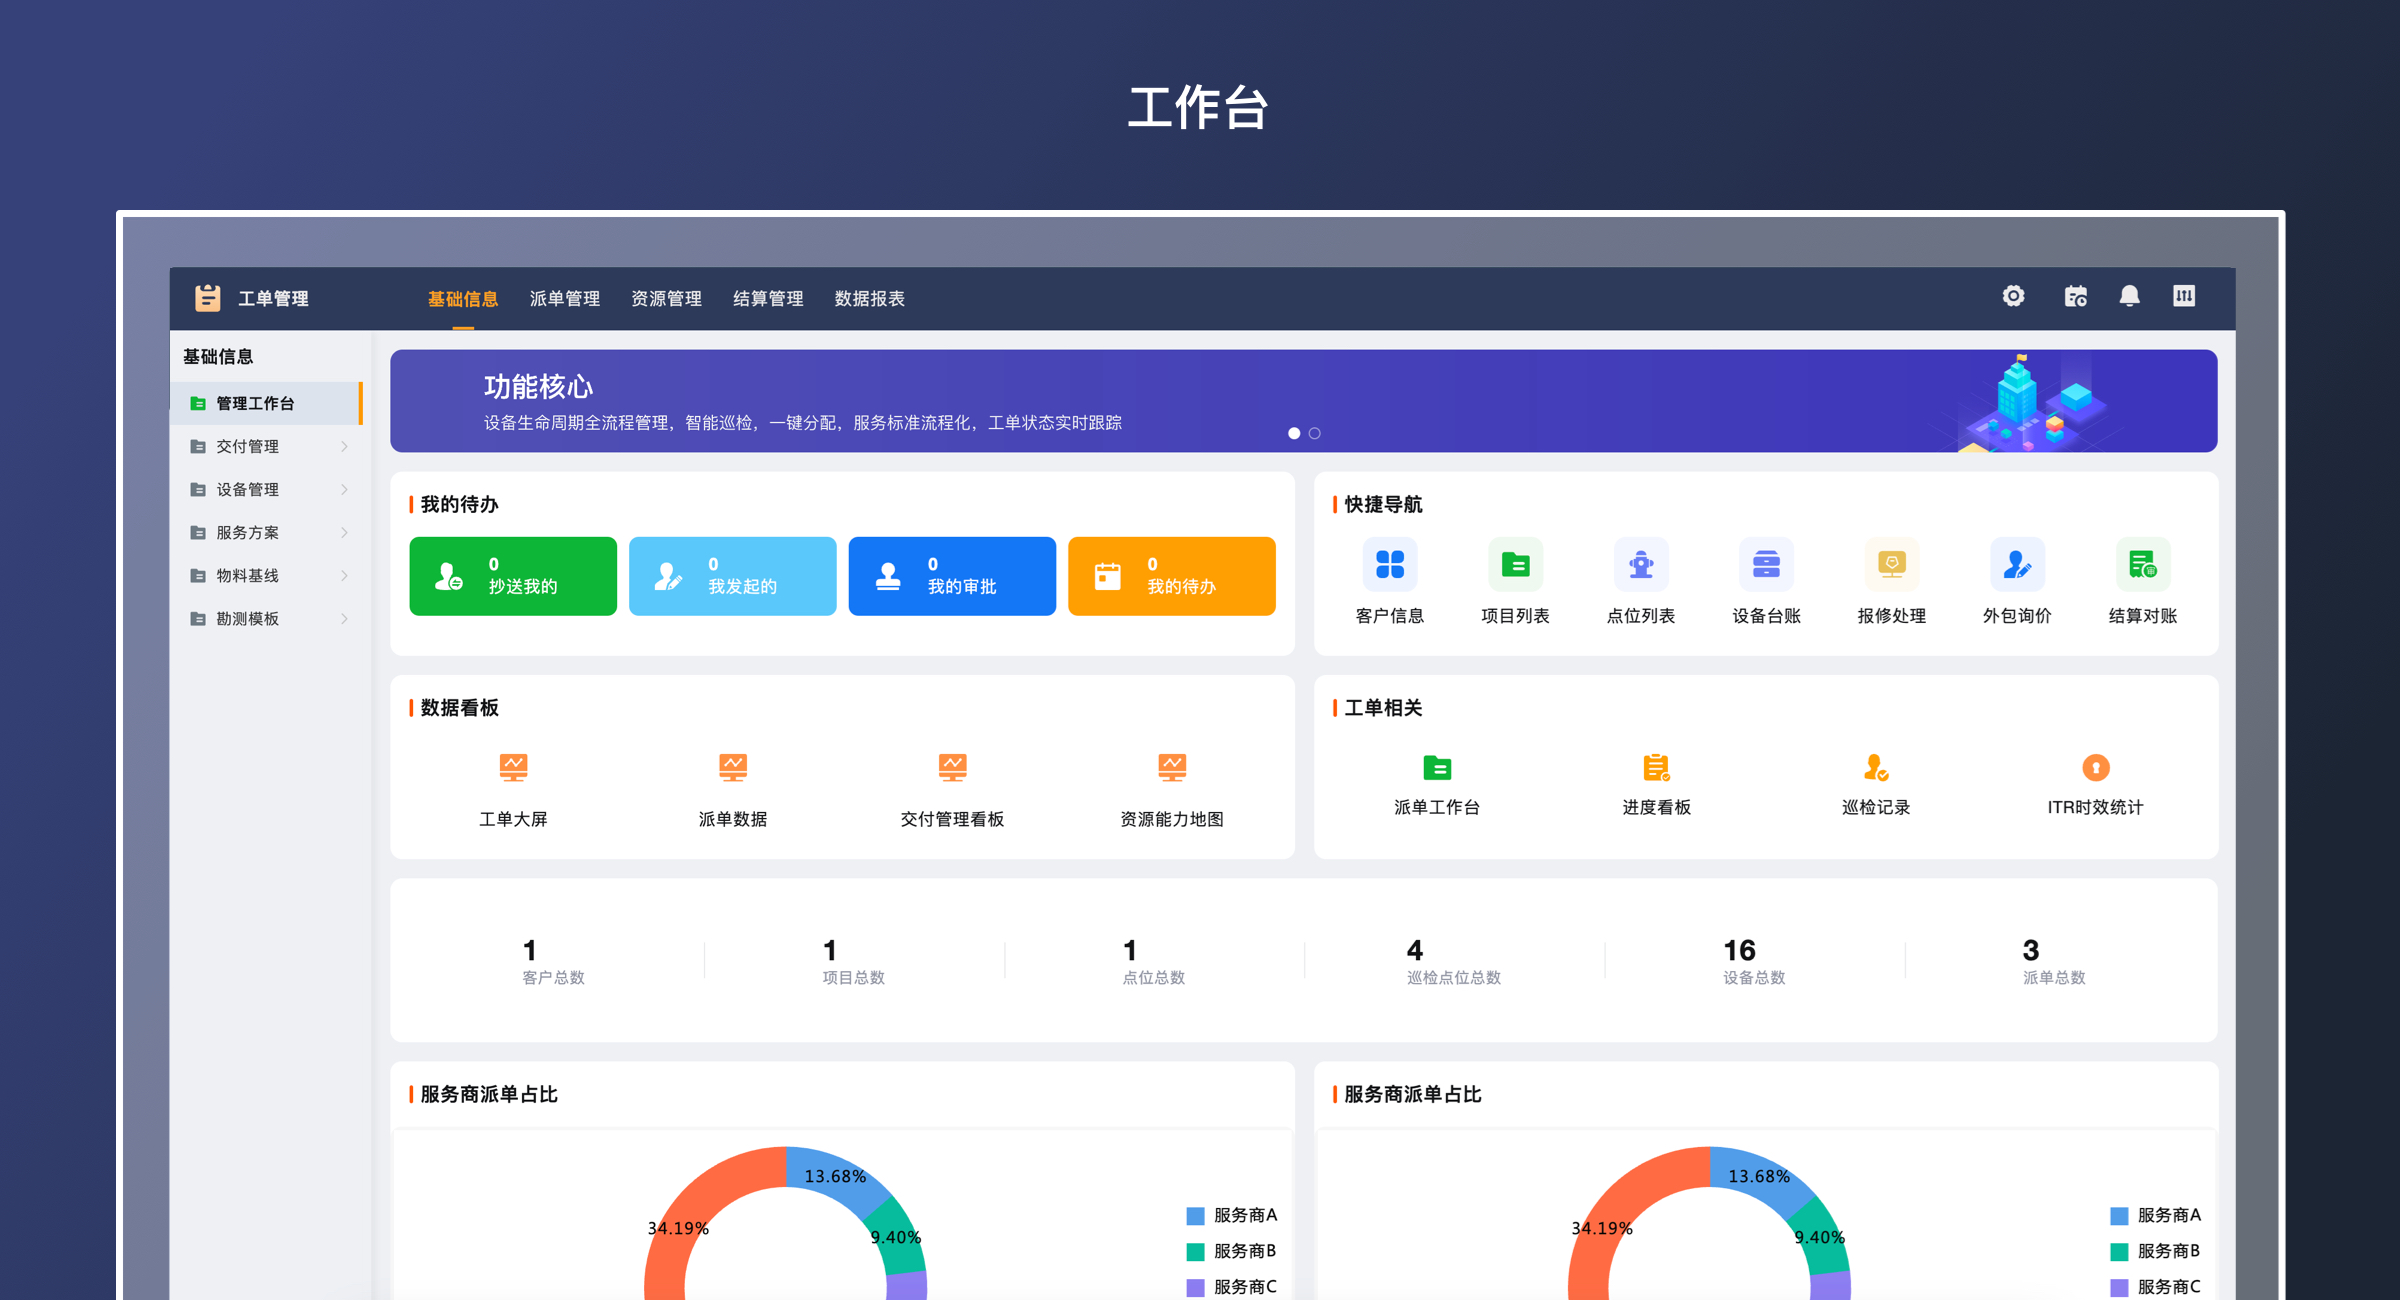Open the 客户信息 quick navigation icon

coord(1390,565)
